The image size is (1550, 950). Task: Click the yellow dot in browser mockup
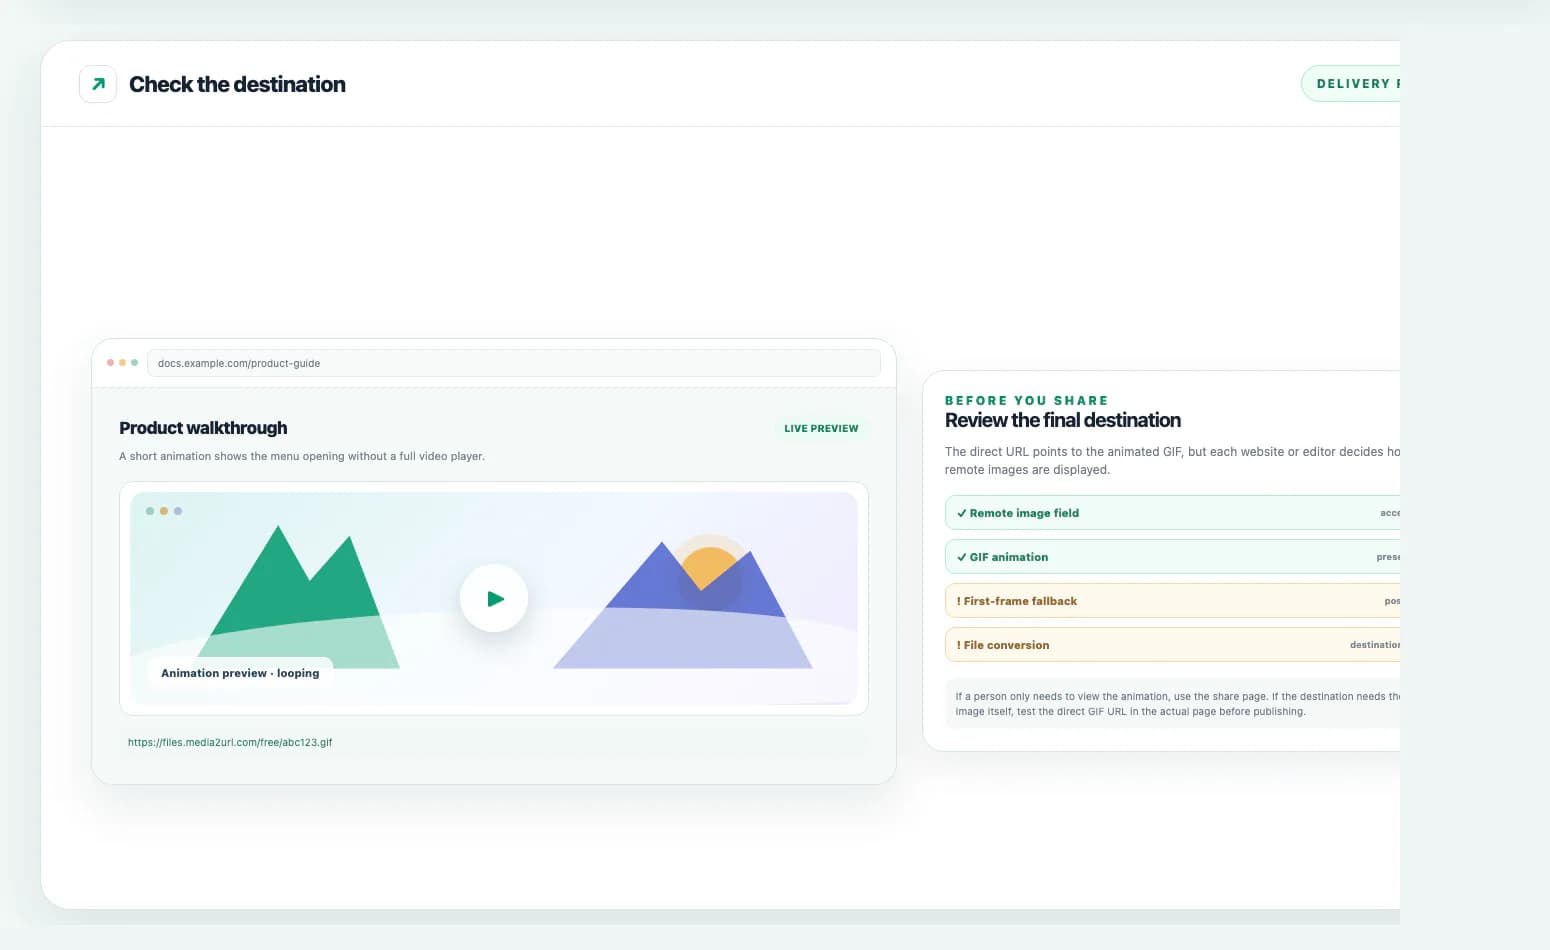122,362
